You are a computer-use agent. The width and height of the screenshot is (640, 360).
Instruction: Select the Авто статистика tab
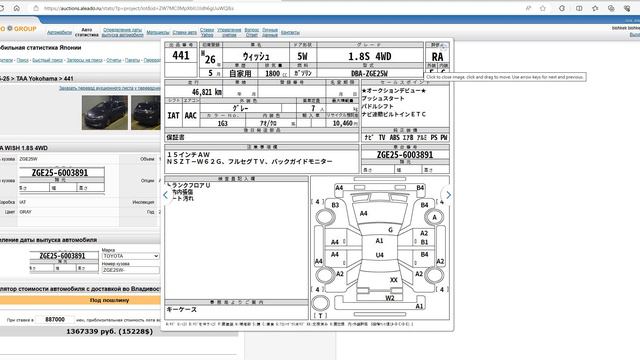(87, 32)
